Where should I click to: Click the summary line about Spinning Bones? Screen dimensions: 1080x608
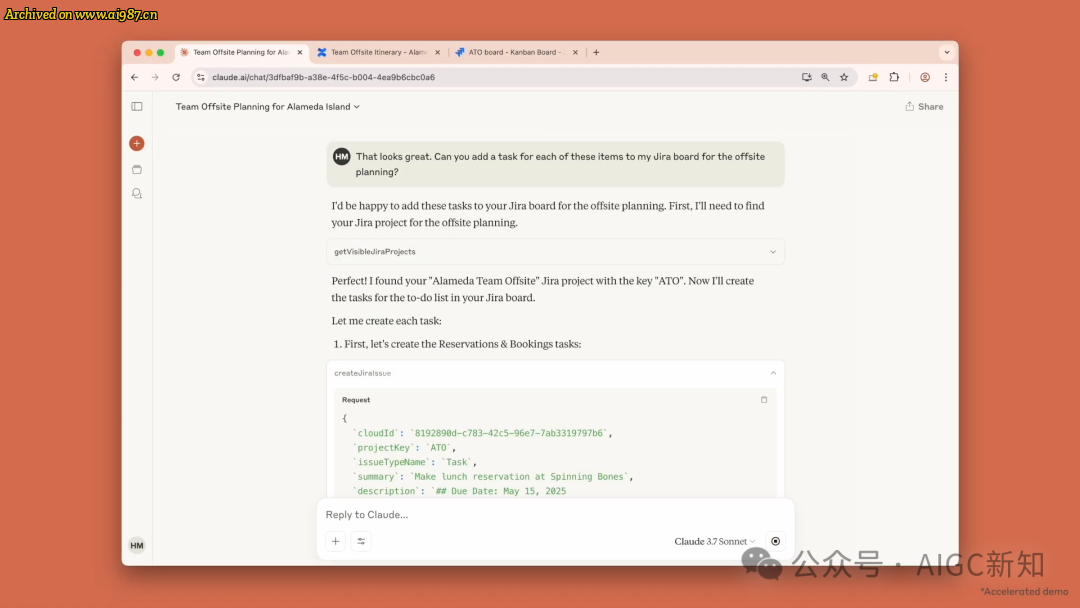point(492,476)
